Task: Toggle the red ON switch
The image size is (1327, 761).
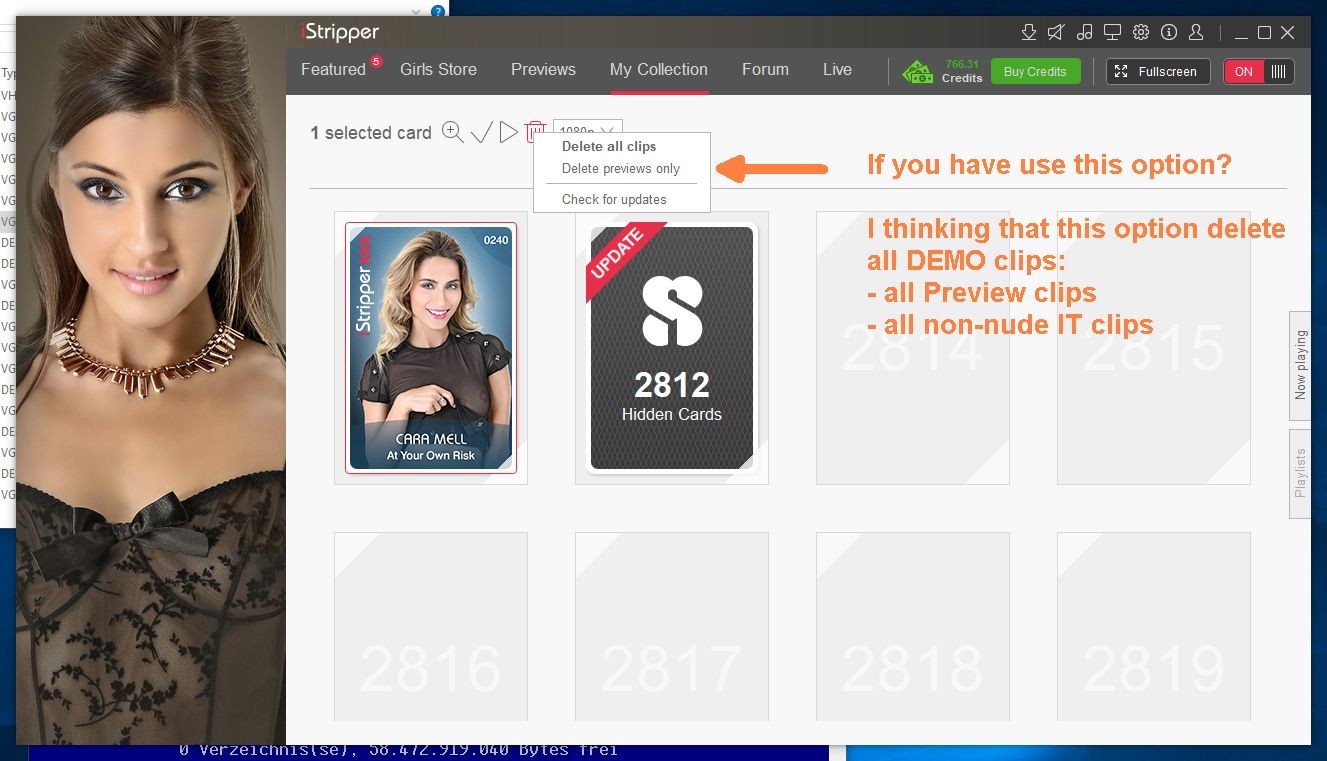Action: (x=1244, y=71)
